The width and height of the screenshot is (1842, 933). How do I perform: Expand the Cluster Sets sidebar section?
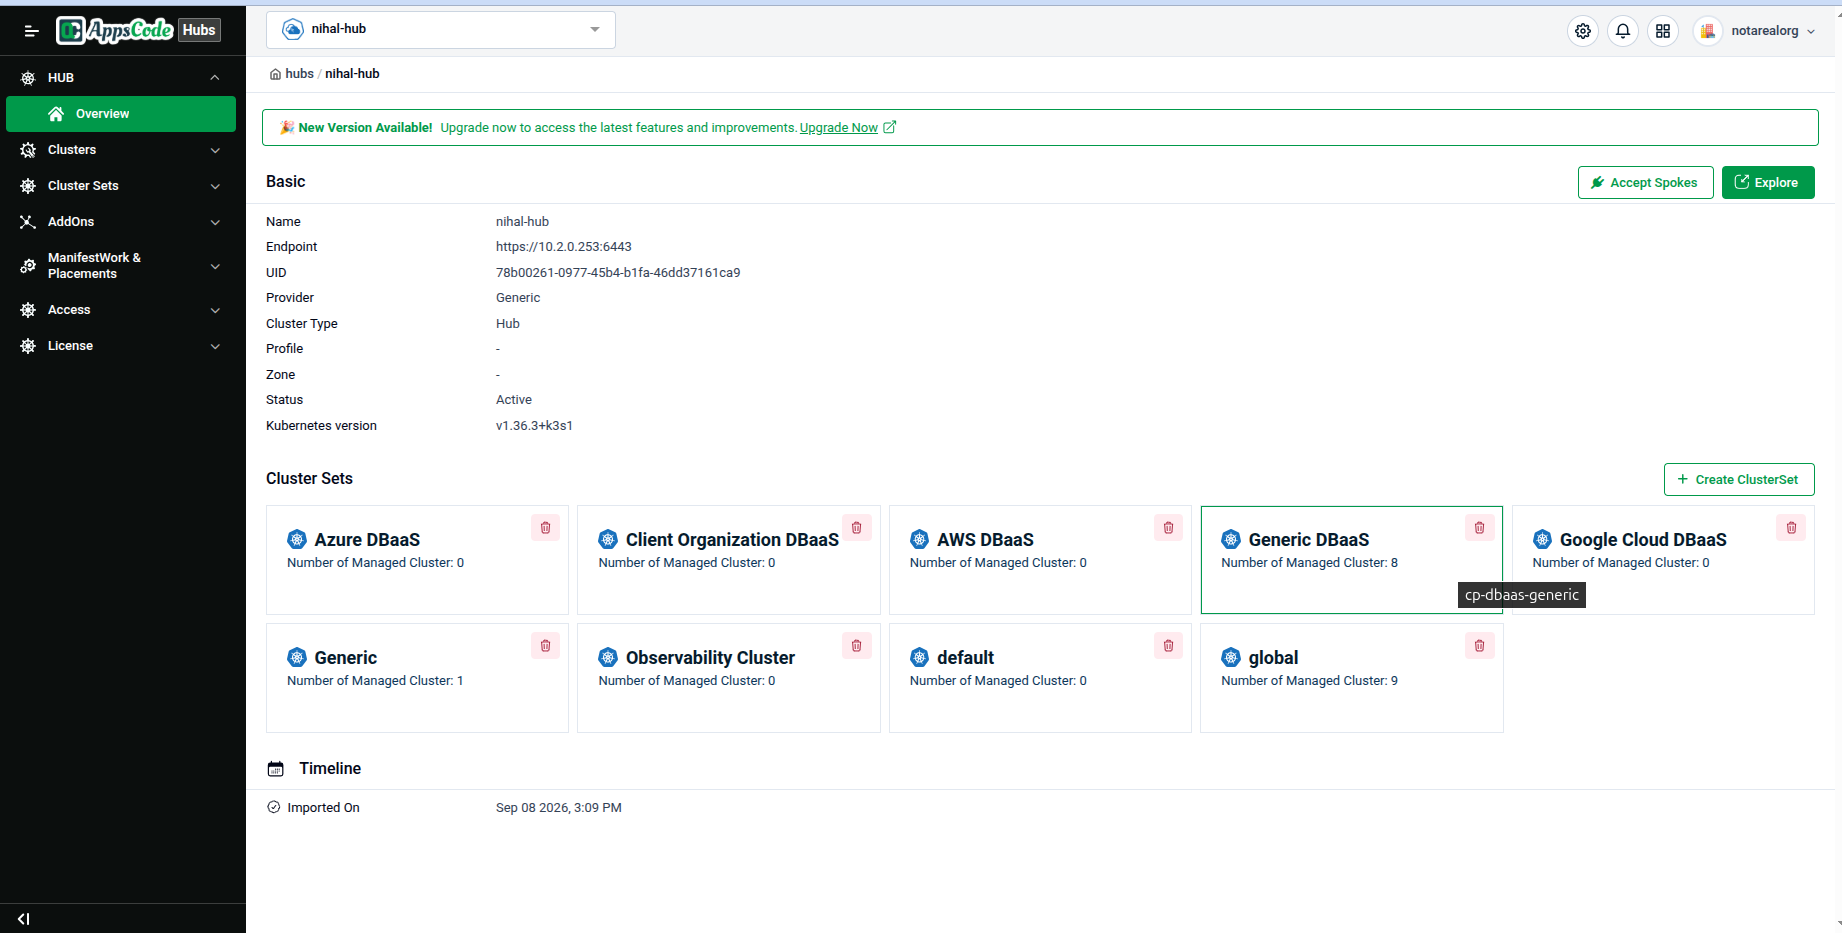pyautogui.click(x=215, y=186)
